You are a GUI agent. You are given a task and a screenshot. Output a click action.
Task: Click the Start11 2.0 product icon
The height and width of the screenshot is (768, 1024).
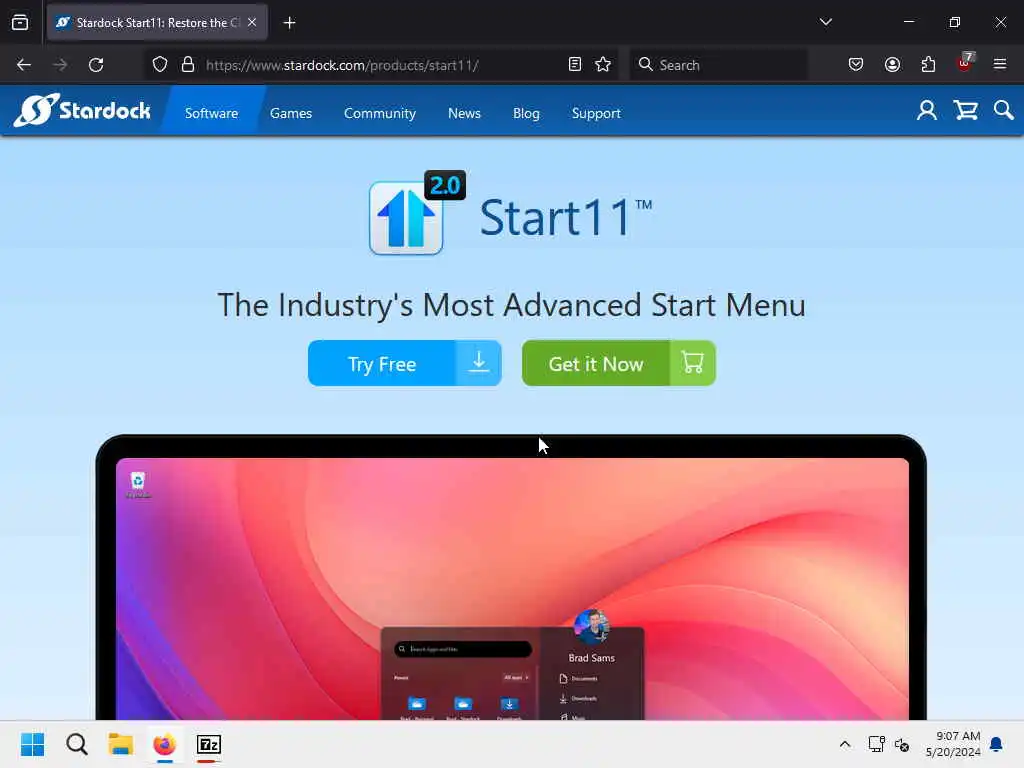[416, 213]
